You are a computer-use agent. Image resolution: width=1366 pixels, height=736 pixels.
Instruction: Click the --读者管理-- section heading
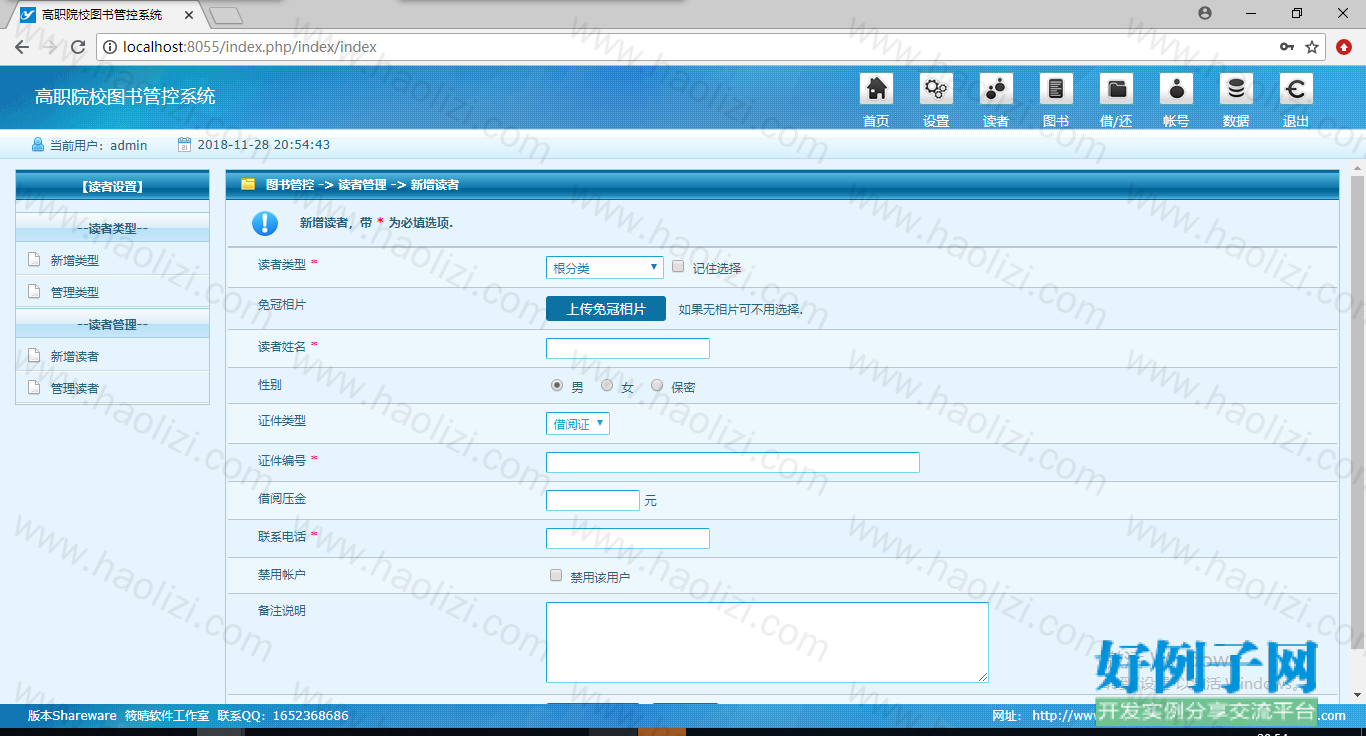[x=112, y=324]
